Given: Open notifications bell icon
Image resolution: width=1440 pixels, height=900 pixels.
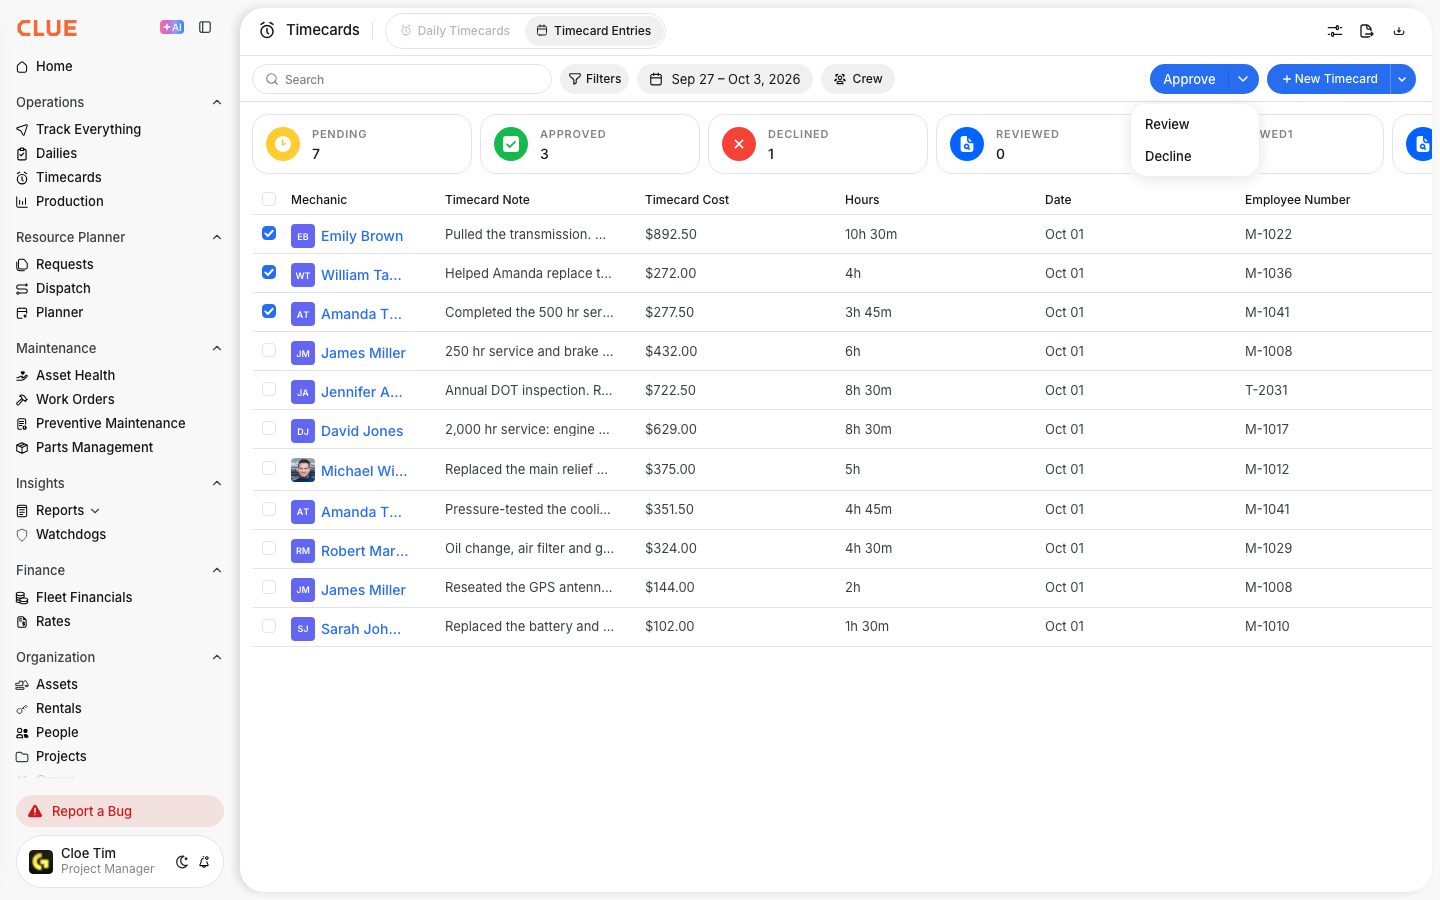Looking at the screenshot, I should 204,862.
